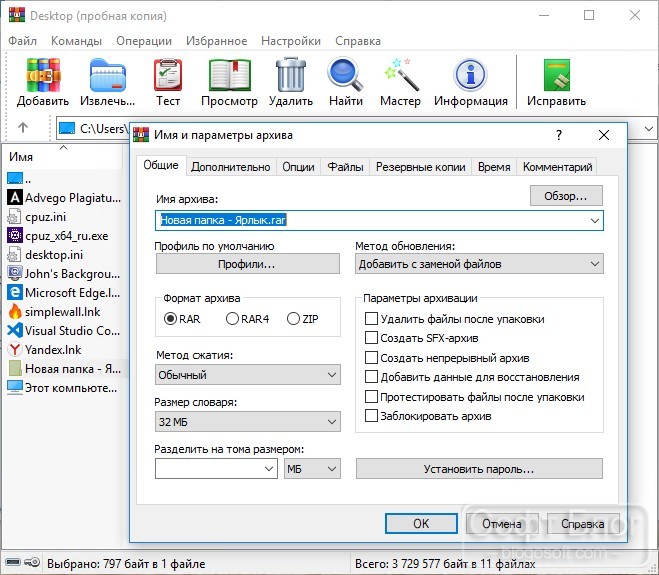Click the Отмена button

click(502, 523)
